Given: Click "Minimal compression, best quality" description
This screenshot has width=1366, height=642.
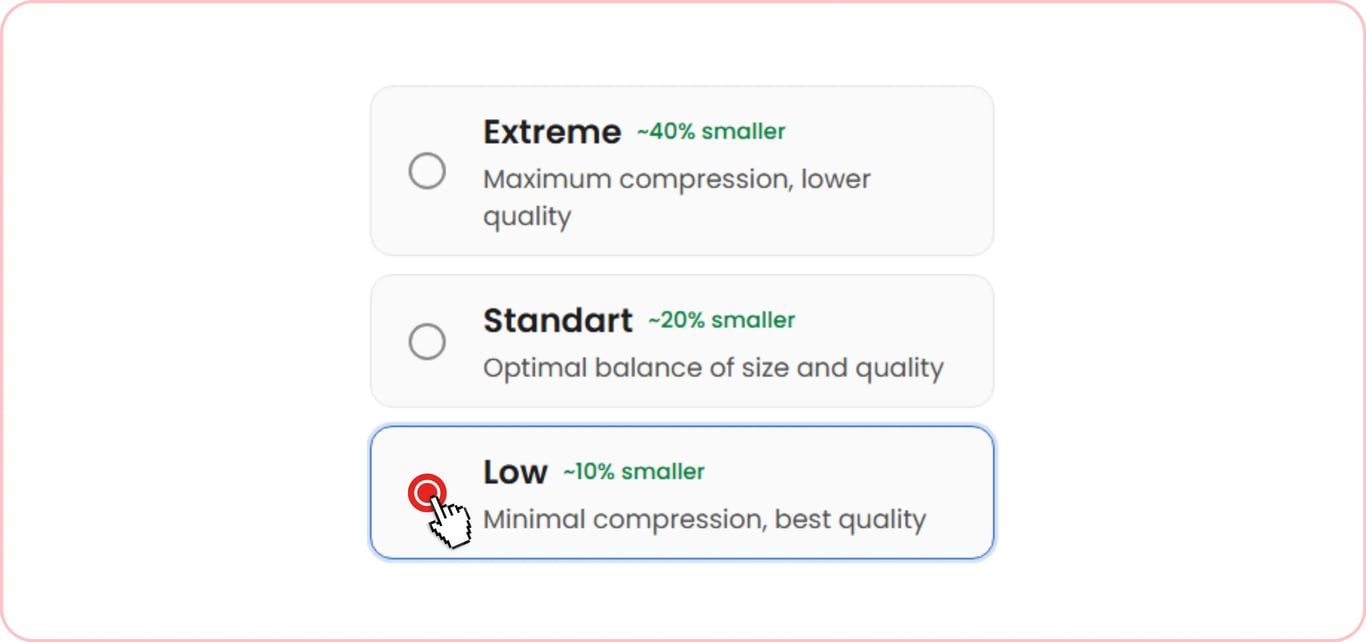Looking at the screenshot, I should 705,520.
